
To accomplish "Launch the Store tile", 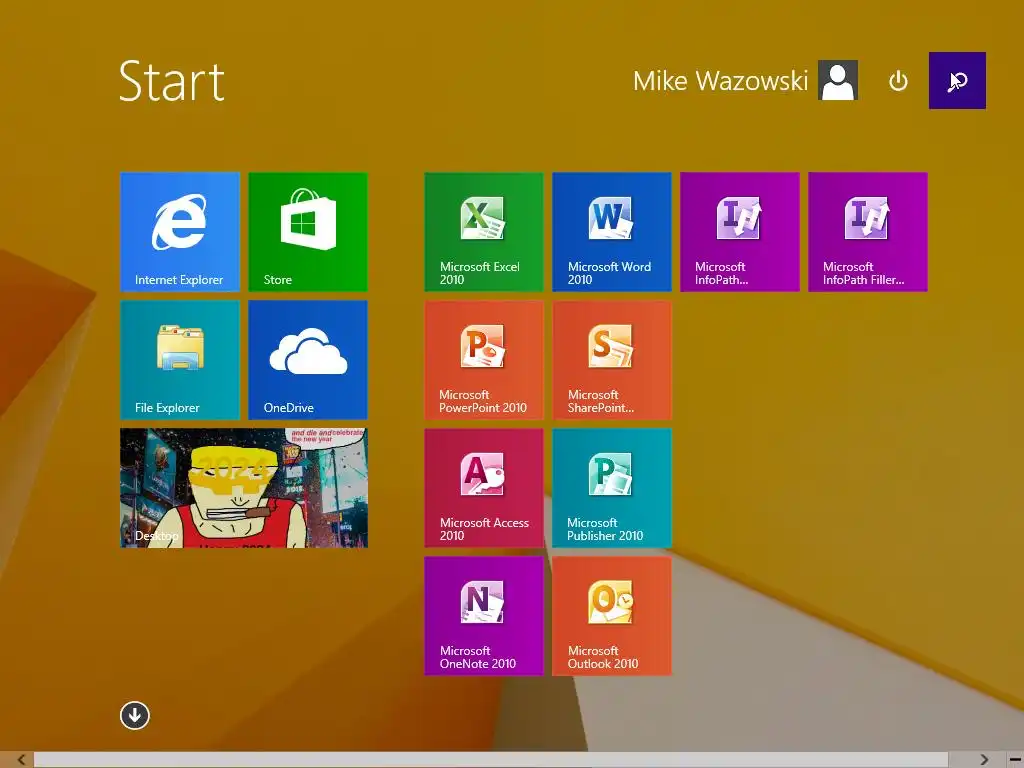I will pos(308,232).
